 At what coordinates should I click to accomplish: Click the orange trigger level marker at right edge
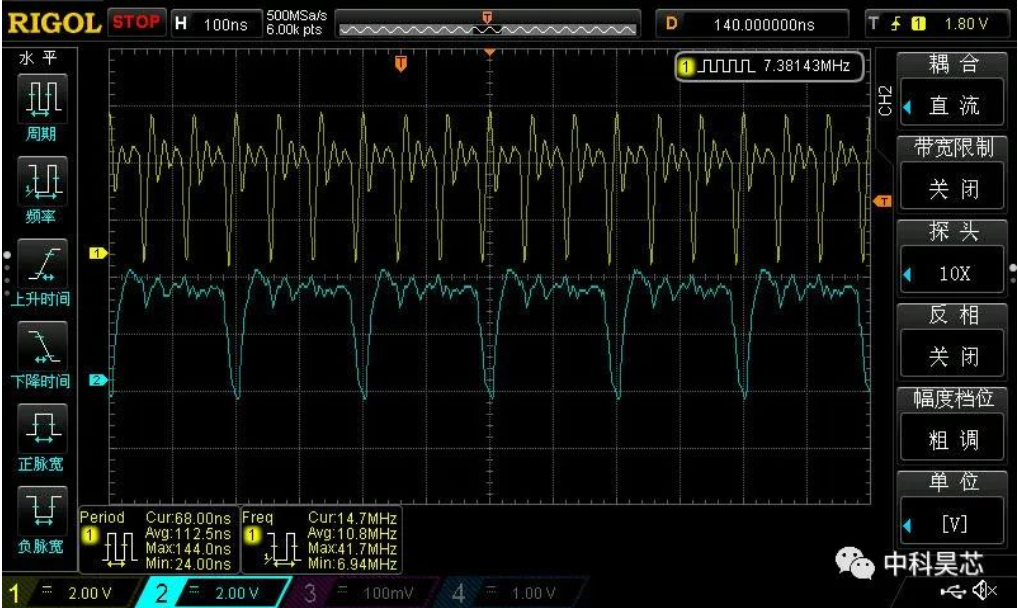coord(882,201)
